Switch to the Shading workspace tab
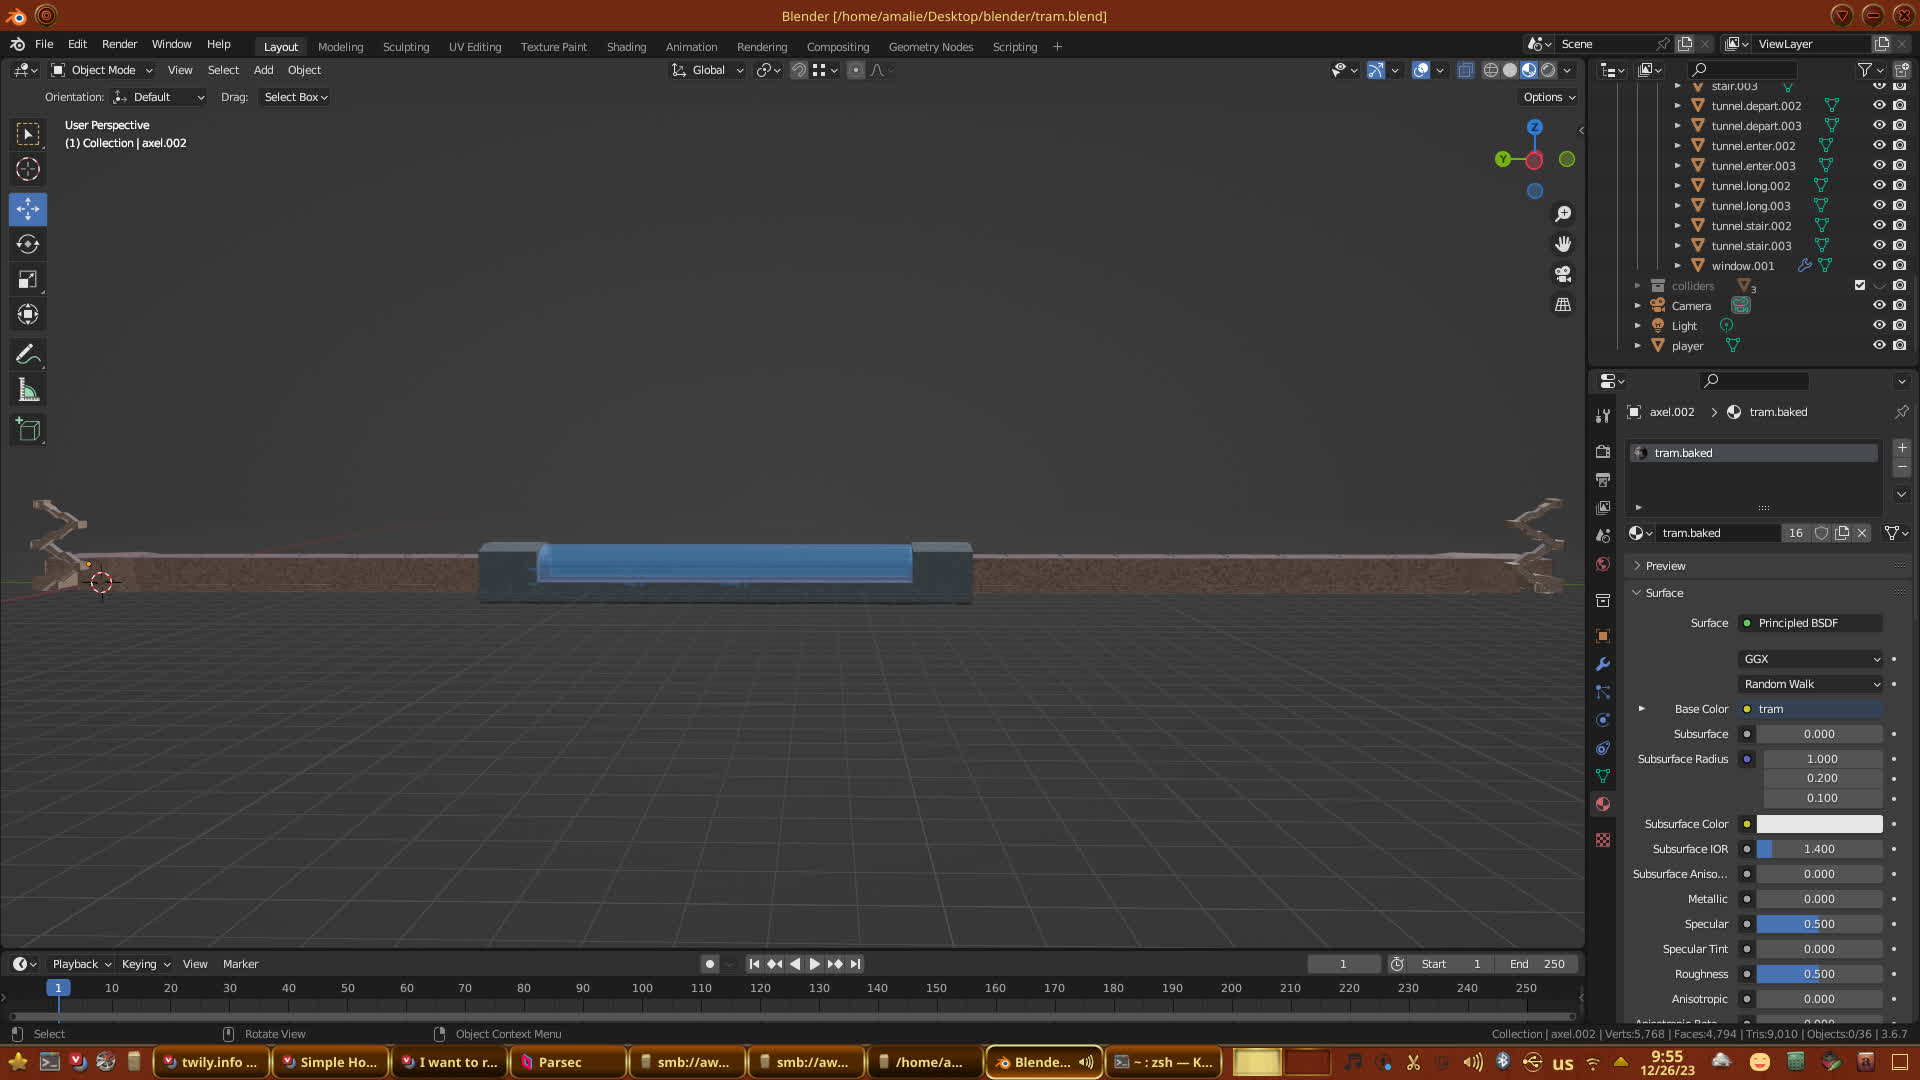This screenshot has height=1080, width=1920. pyautogui.click(x=626, y=47)
